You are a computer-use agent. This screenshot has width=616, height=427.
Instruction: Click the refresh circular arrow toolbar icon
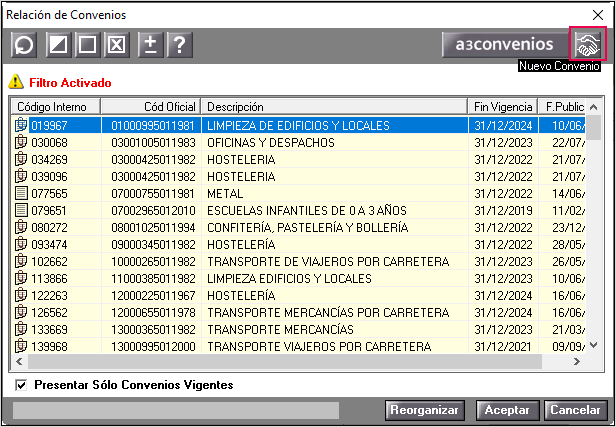pyautogui.click(x=24, y=45)
